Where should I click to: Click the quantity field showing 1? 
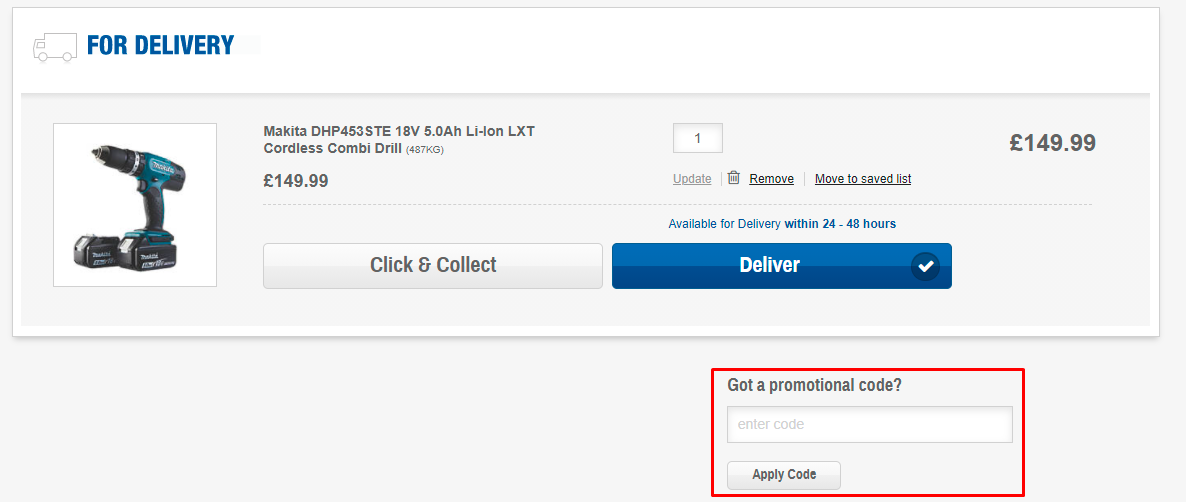[x=697, y=138]
